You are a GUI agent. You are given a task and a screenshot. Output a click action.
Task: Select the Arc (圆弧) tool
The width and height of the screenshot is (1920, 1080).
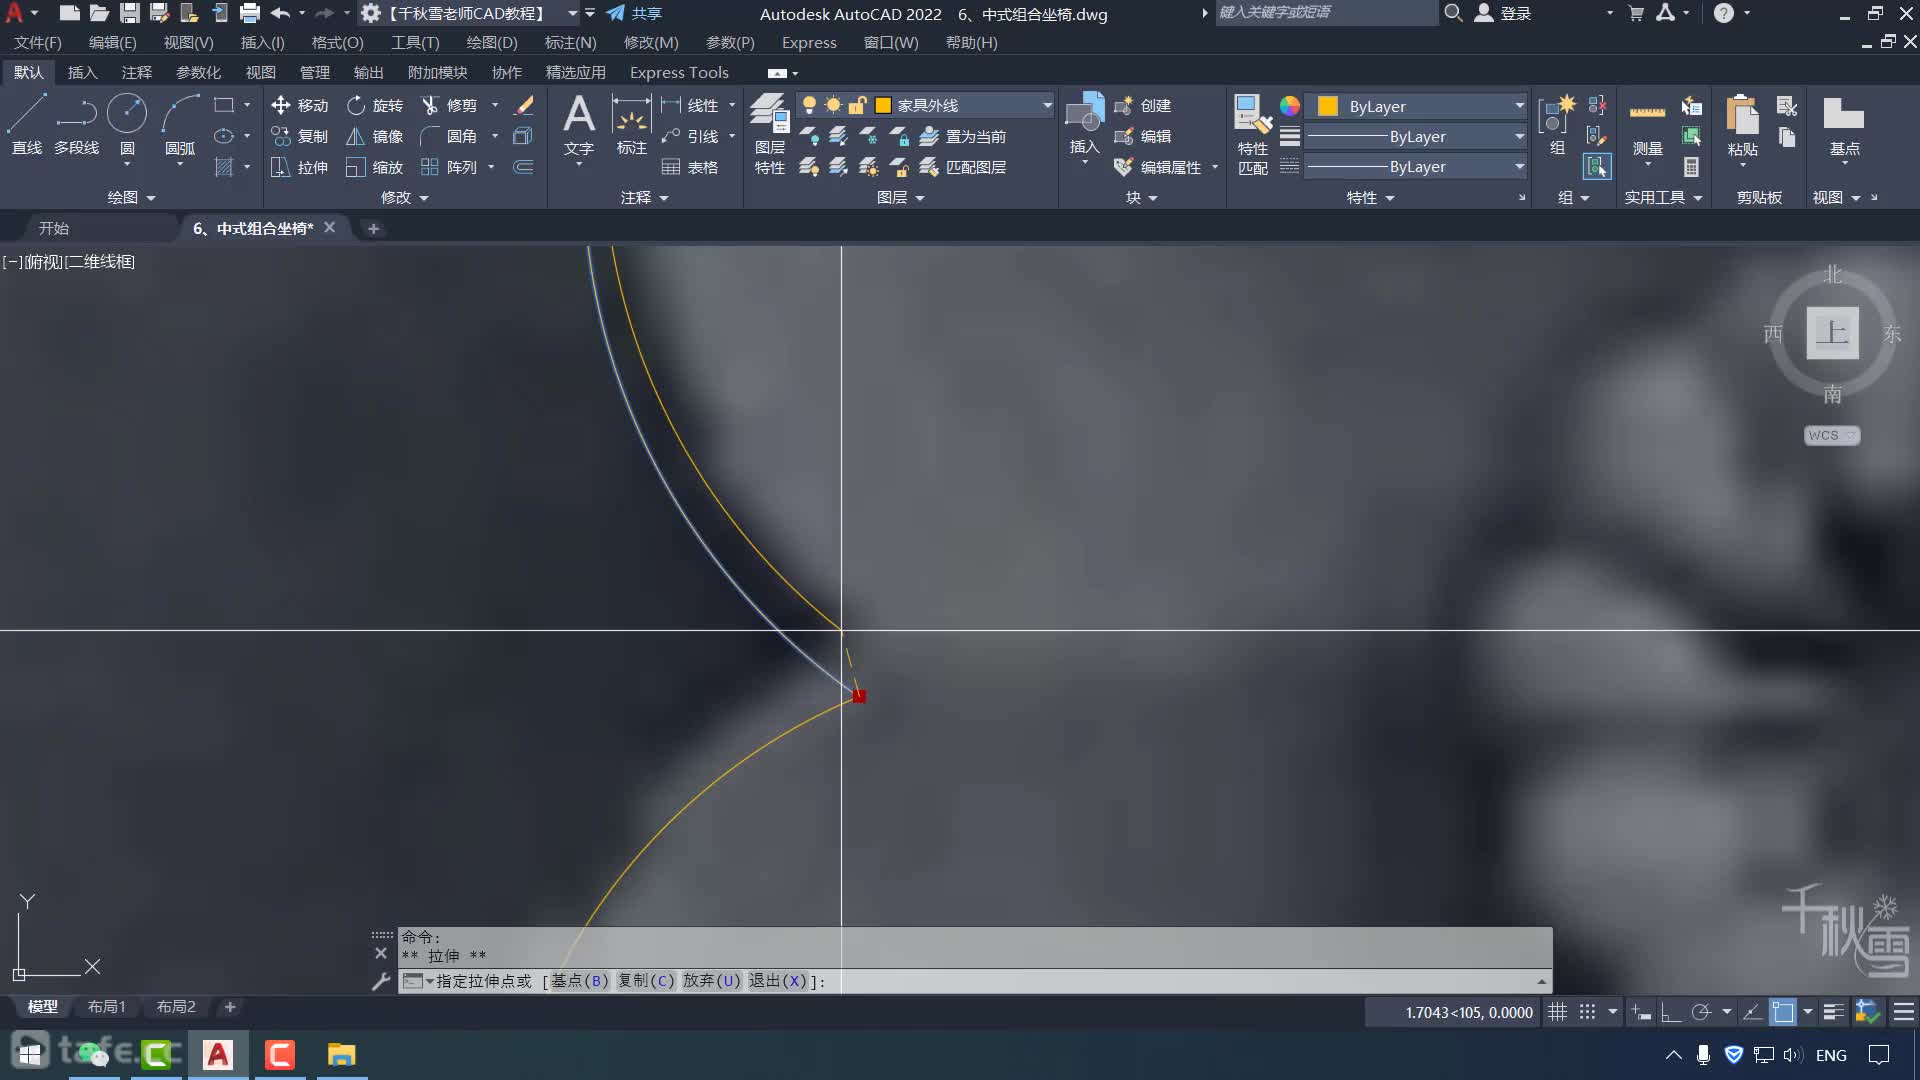click(x=180, y=125)
